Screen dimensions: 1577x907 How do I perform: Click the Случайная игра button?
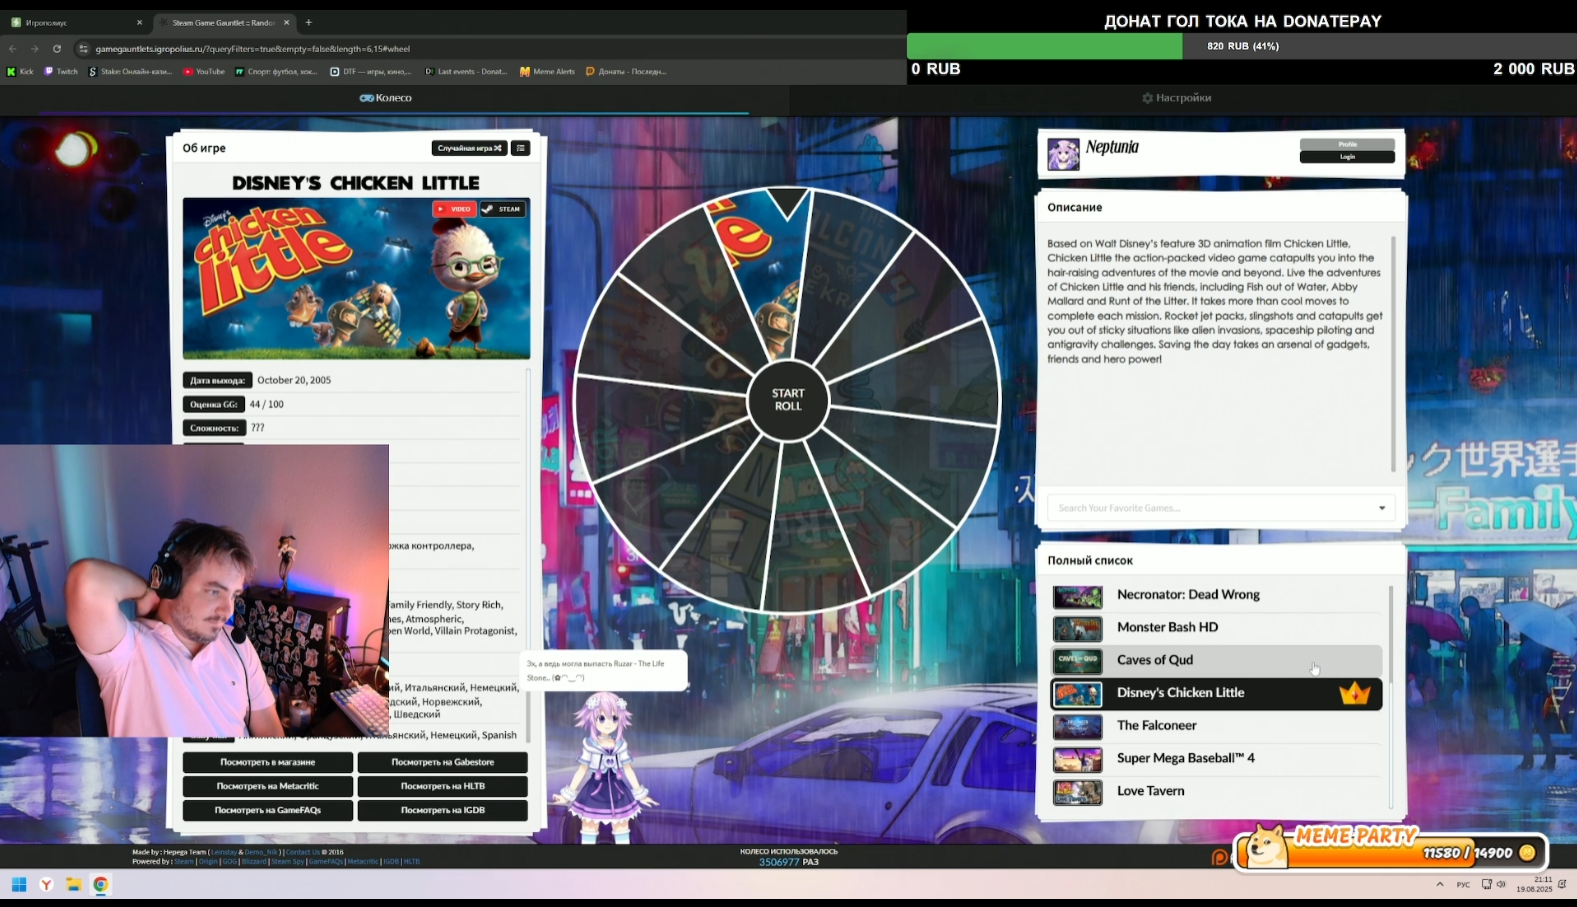(x=469, y=148)
